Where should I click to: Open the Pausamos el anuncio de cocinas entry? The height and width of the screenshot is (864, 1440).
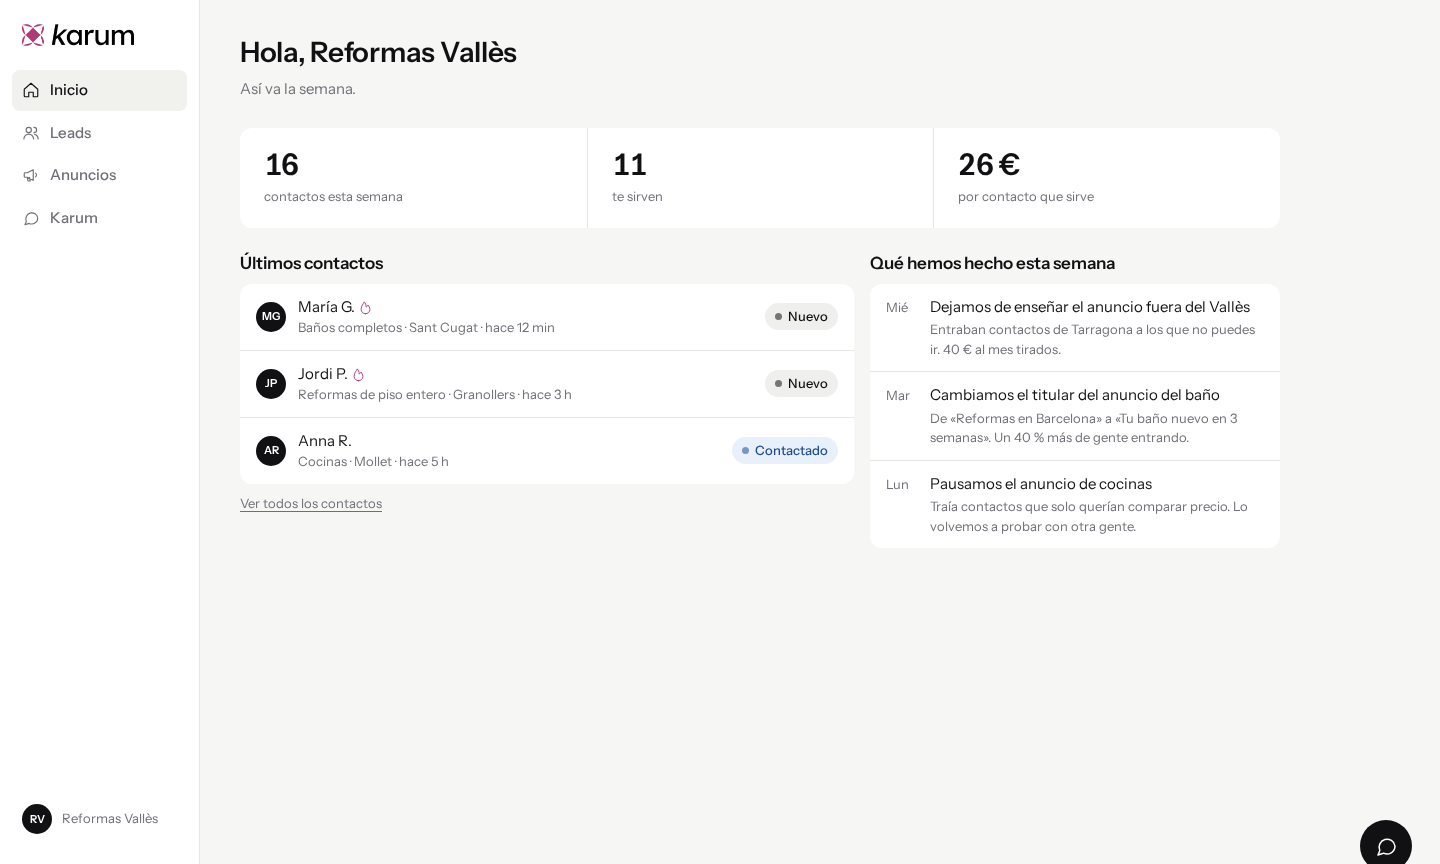click(1075, 504)
